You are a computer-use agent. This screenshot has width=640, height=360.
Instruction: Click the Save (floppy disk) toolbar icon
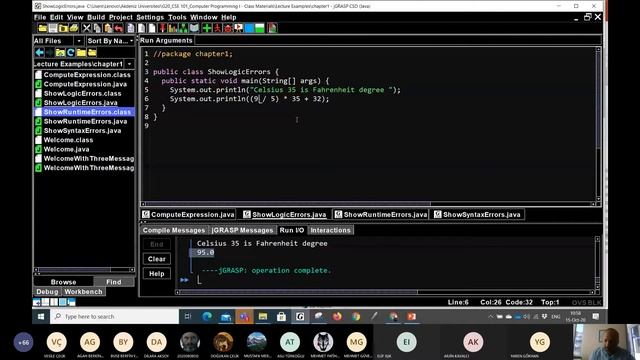point(53,28)
